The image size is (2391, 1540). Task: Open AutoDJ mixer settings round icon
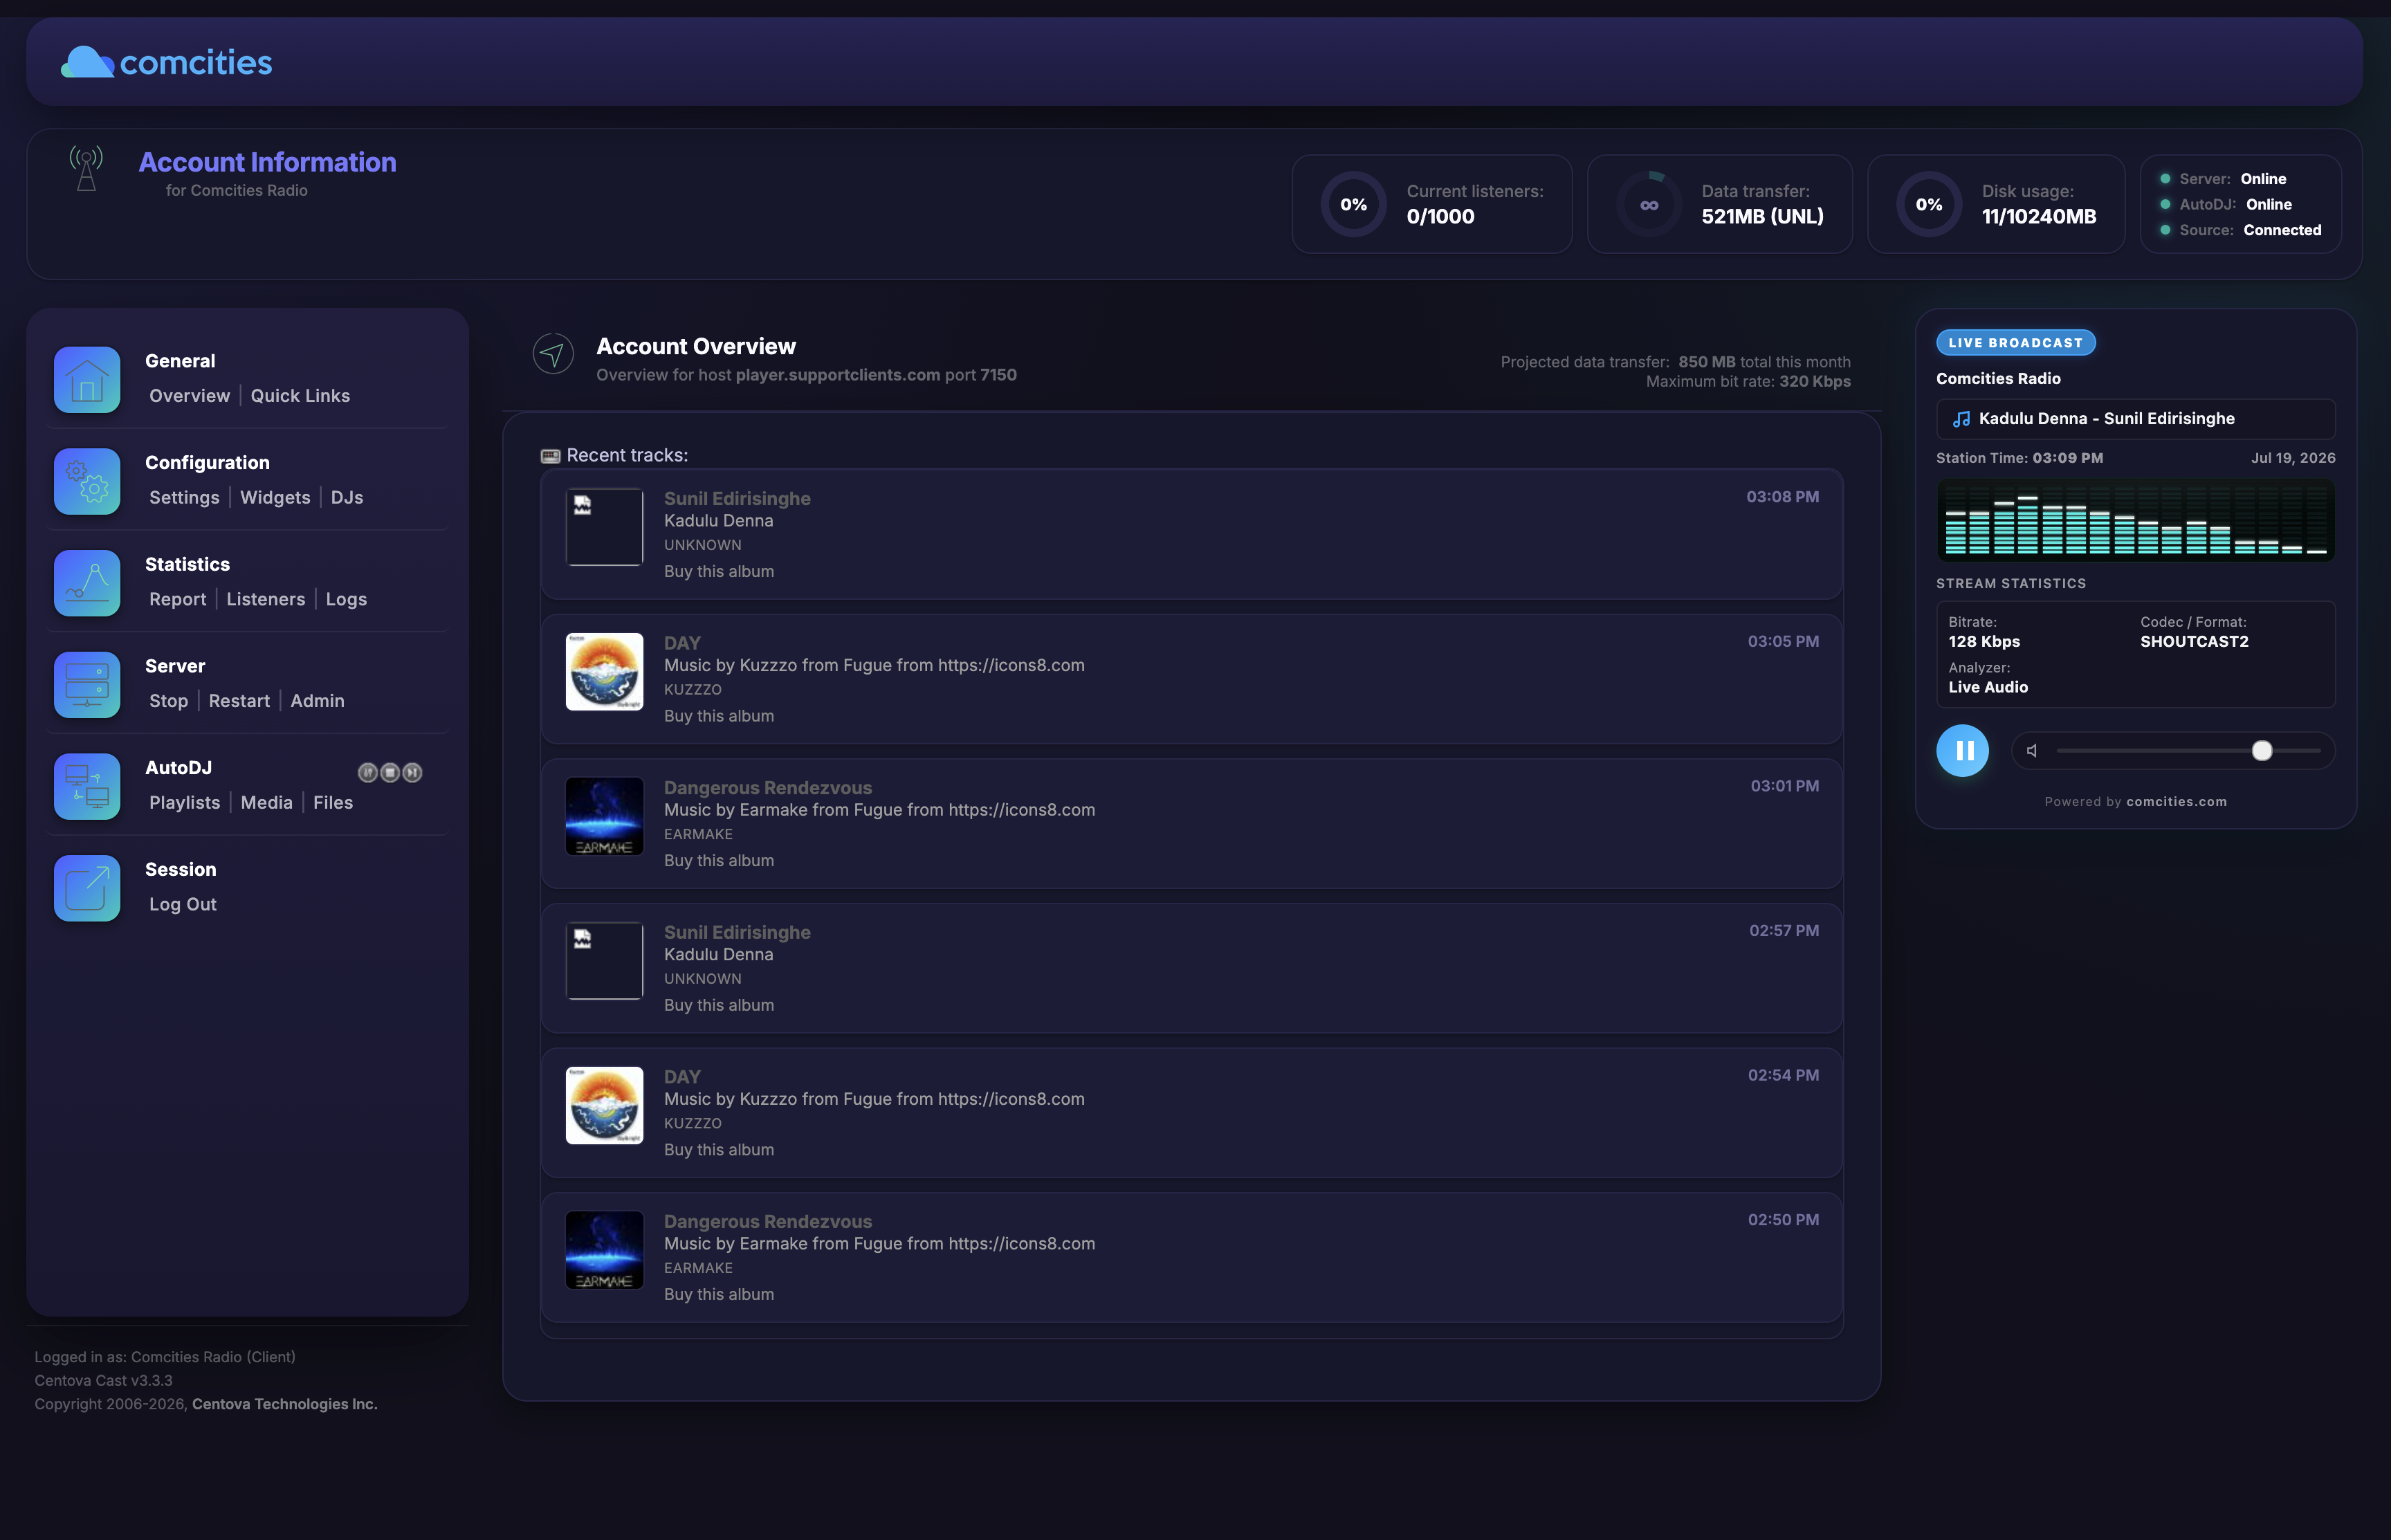tap(368, 772)
